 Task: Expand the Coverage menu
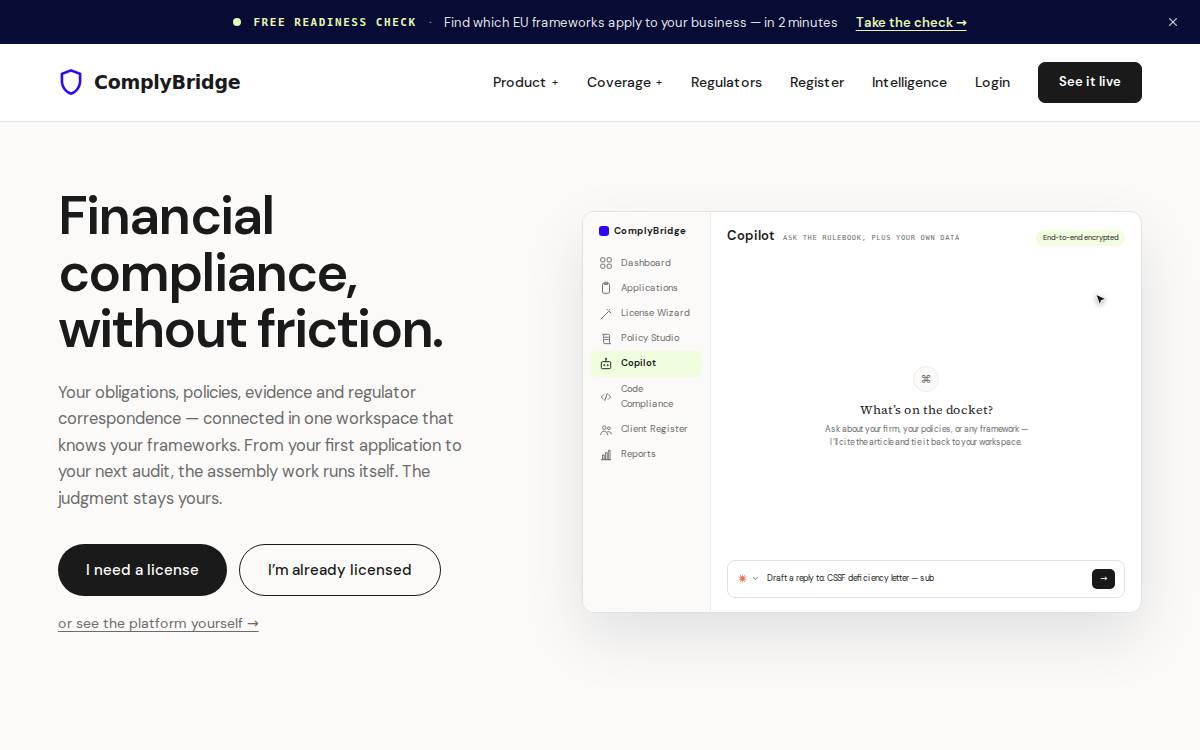(x=625, y=82)
